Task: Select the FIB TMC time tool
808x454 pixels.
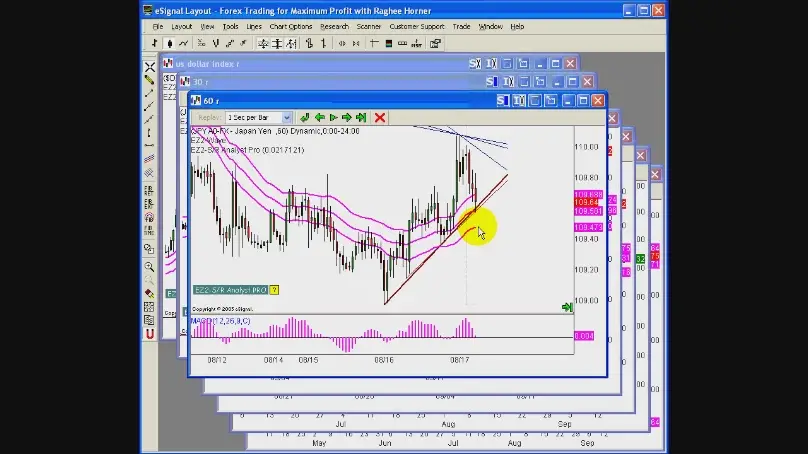Action: [149, 230]
